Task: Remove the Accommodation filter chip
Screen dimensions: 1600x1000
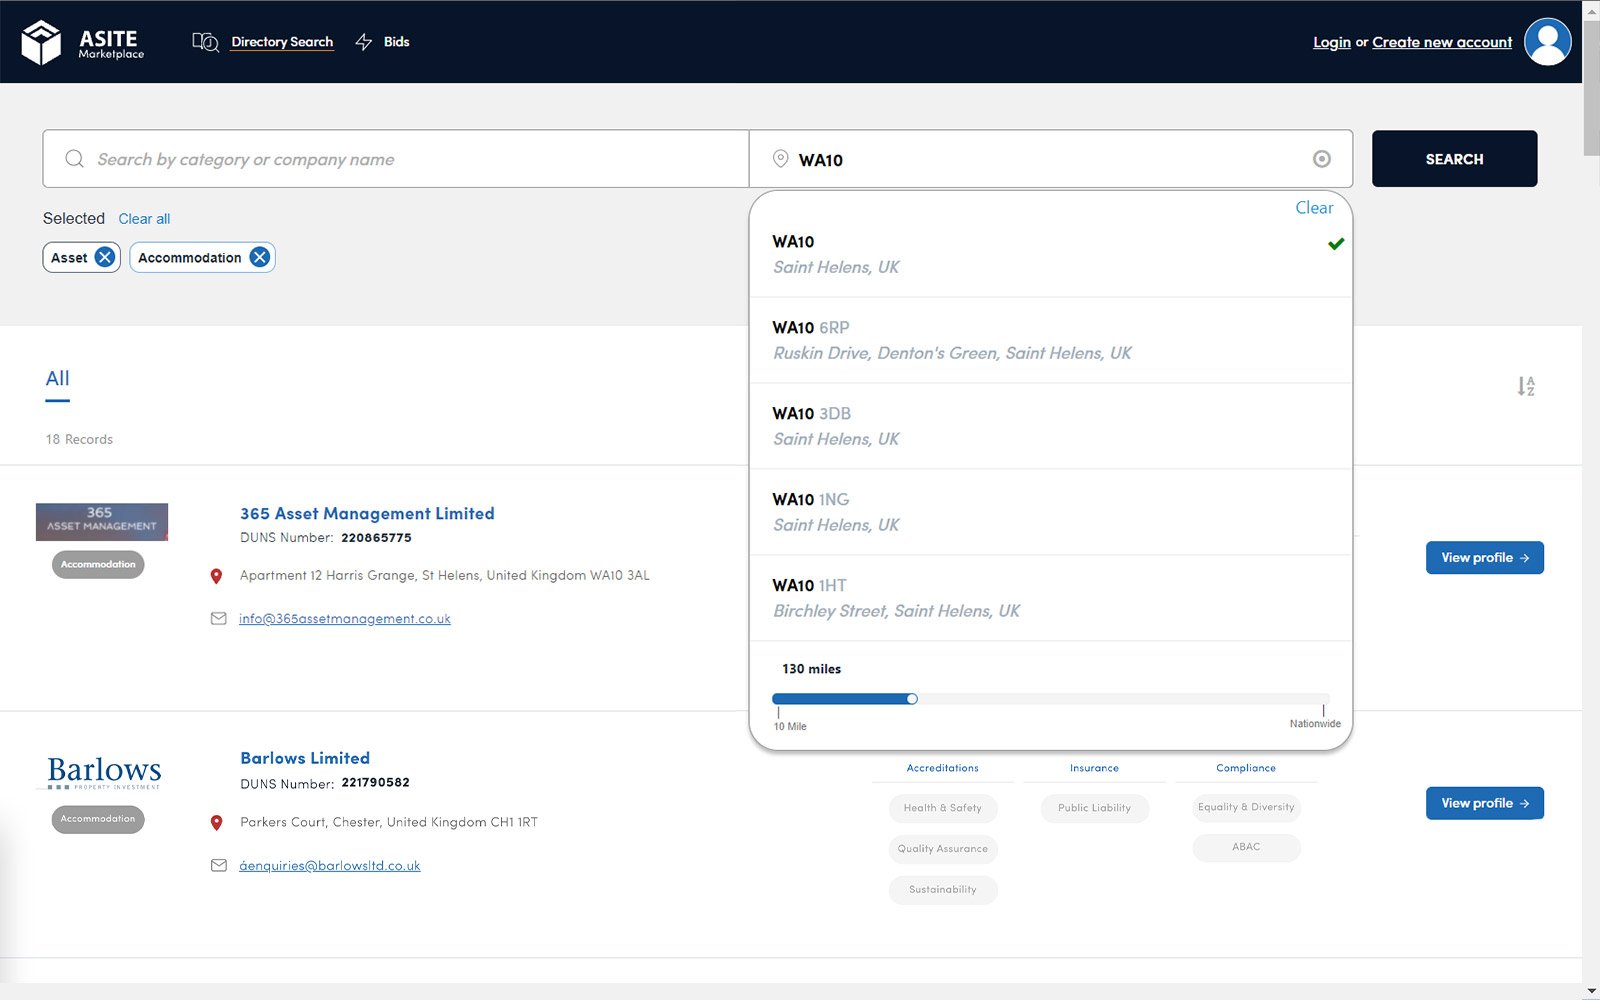Action: tap(260, 257)
